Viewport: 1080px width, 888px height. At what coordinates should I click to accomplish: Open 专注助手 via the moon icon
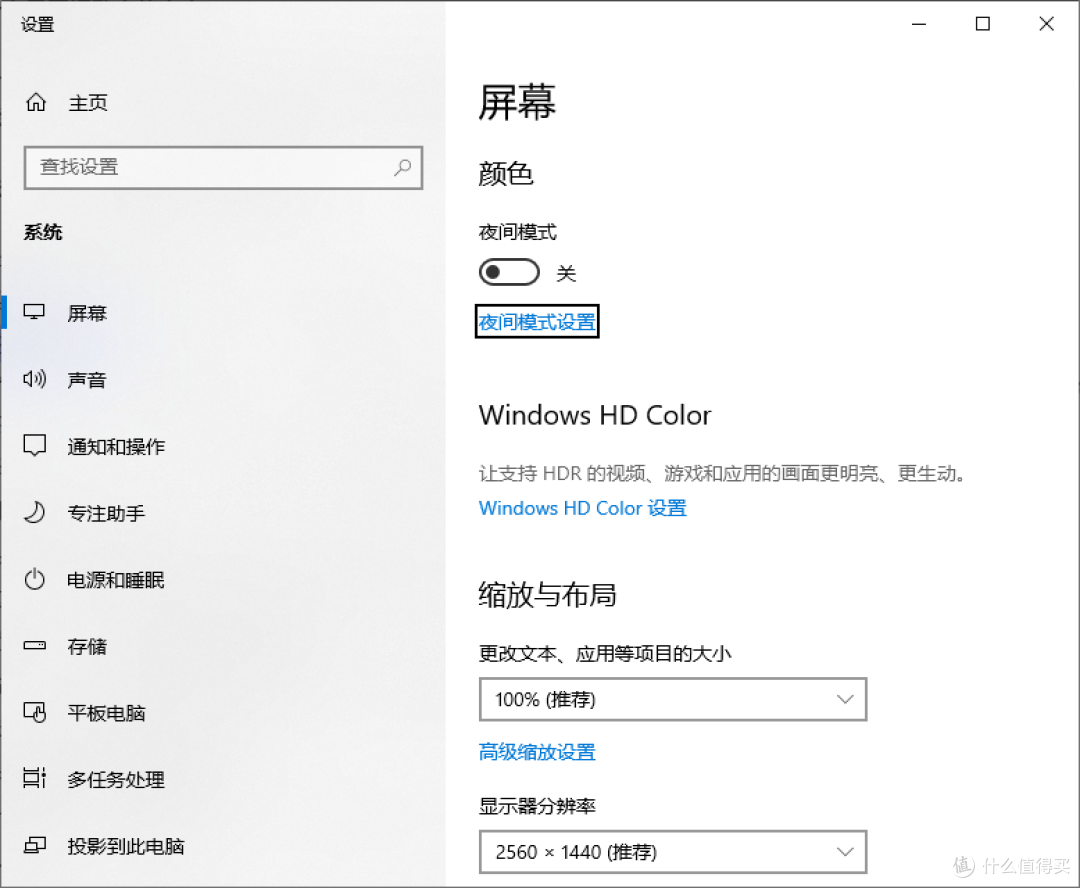pos(34,513)
